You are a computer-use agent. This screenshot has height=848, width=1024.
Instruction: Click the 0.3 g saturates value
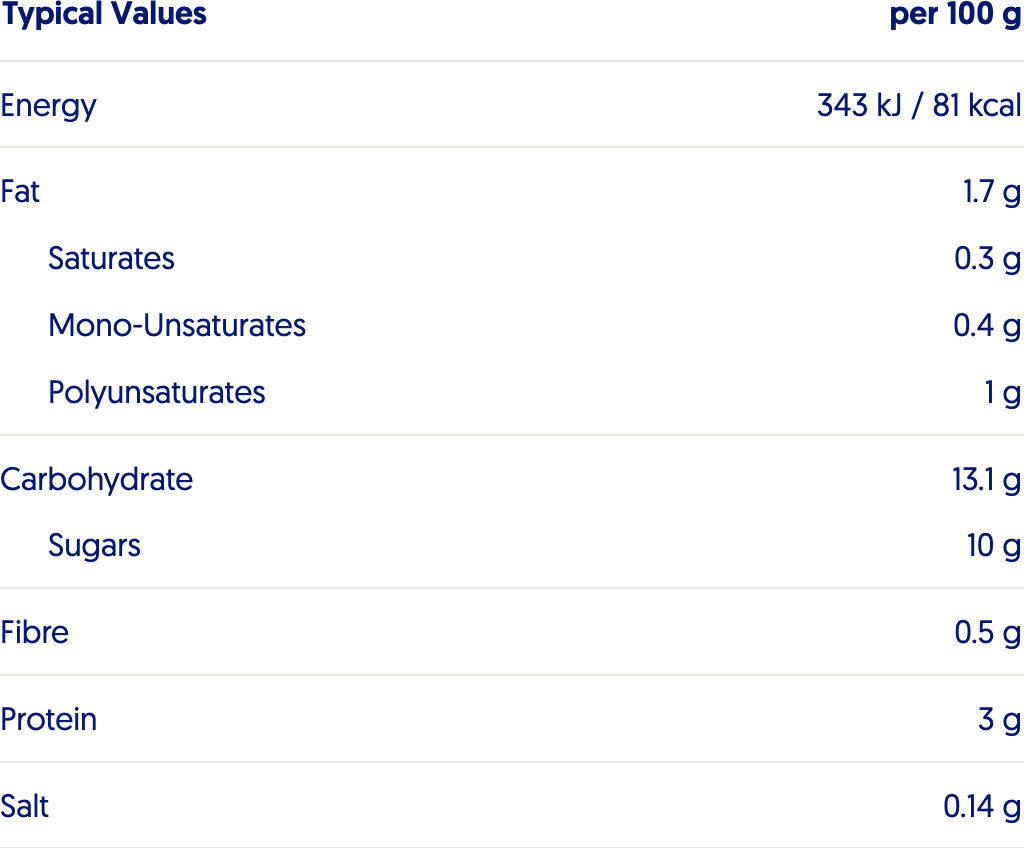[x=987, y=260]
